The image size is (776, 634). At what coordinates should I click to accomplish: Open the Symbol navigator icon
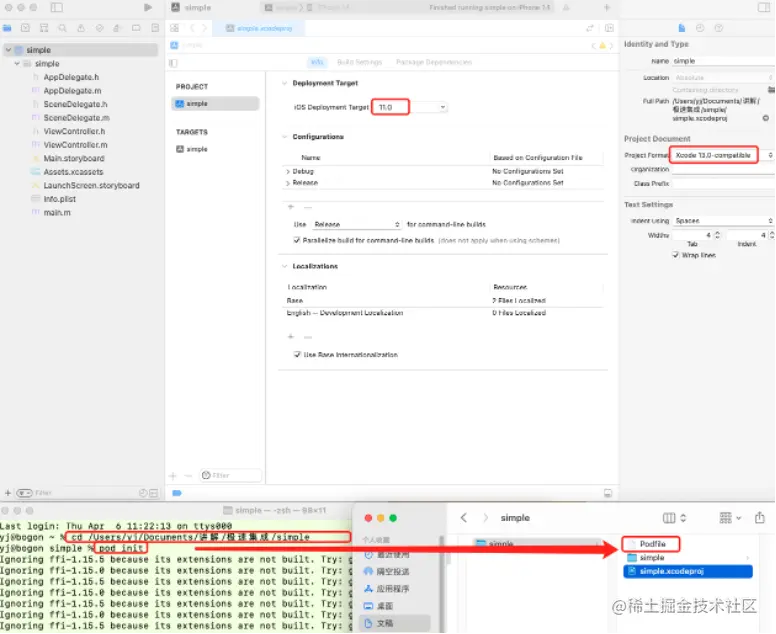(x=44, y=28)
